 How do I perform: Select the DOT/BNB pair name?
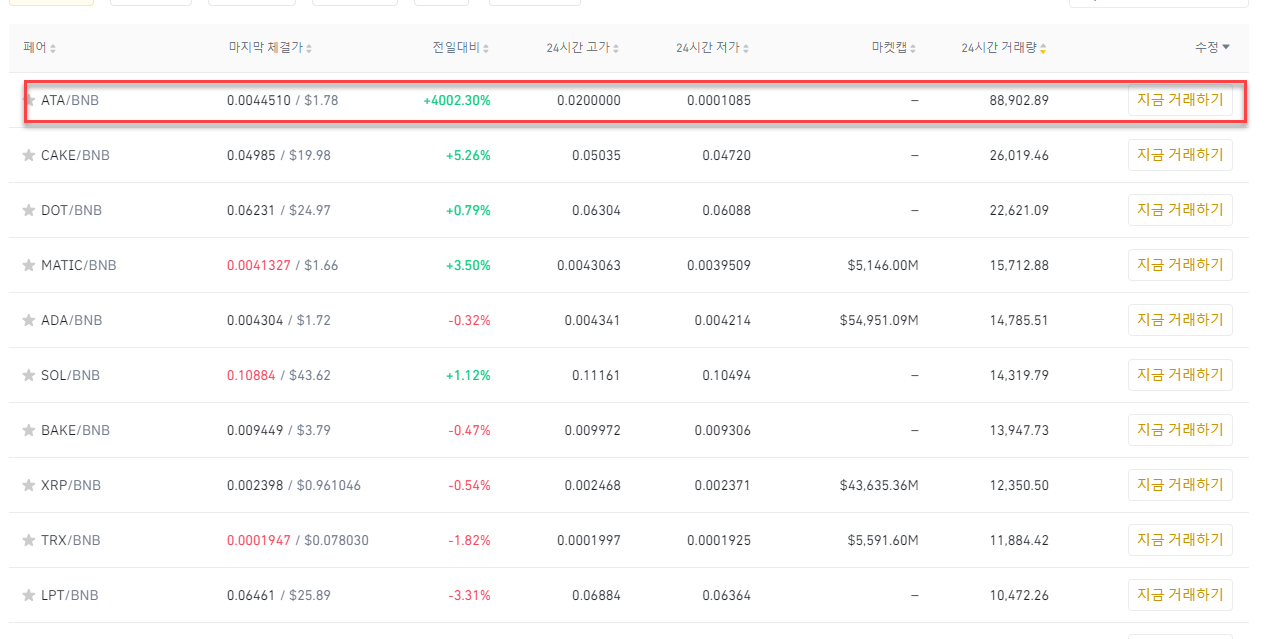point(71,210)
